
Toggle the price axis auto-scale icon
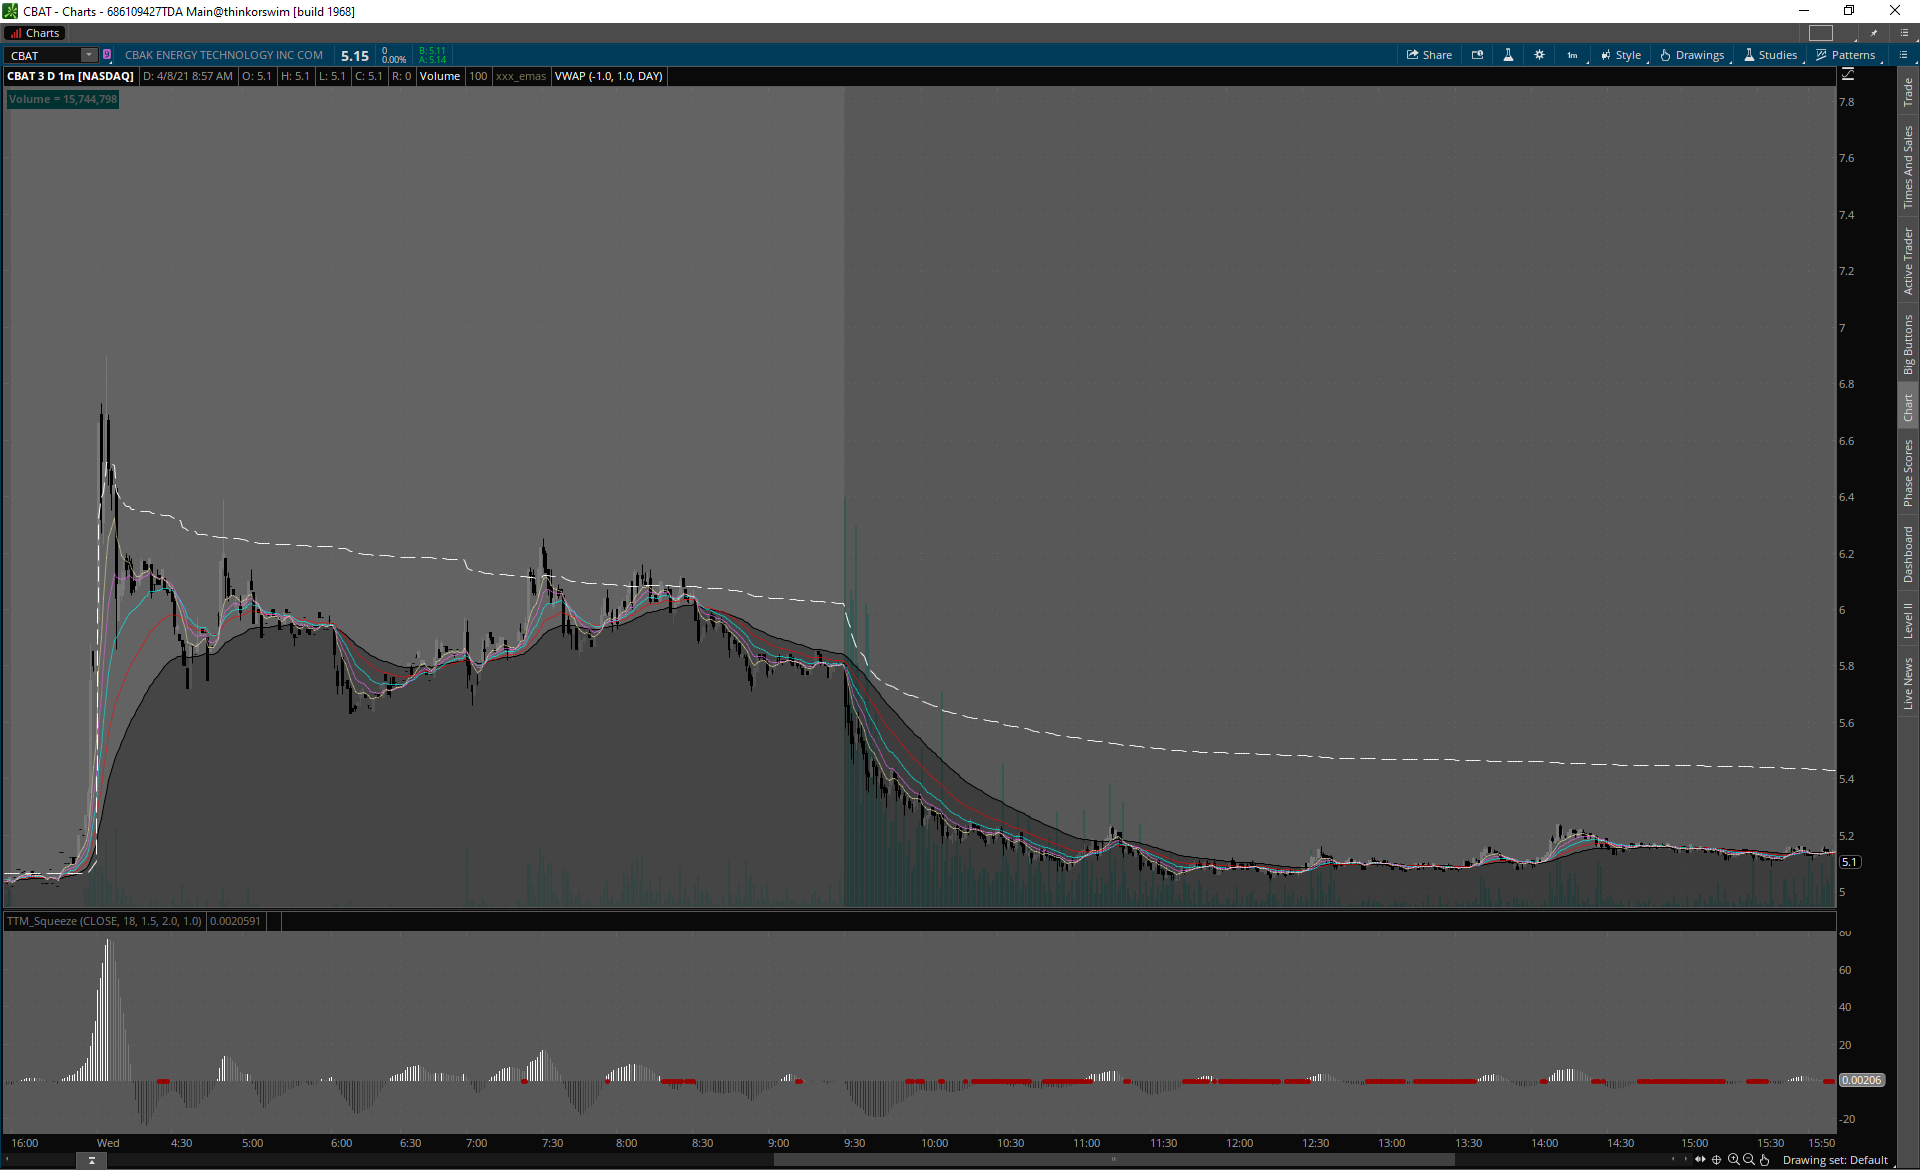coord(1848,75)
